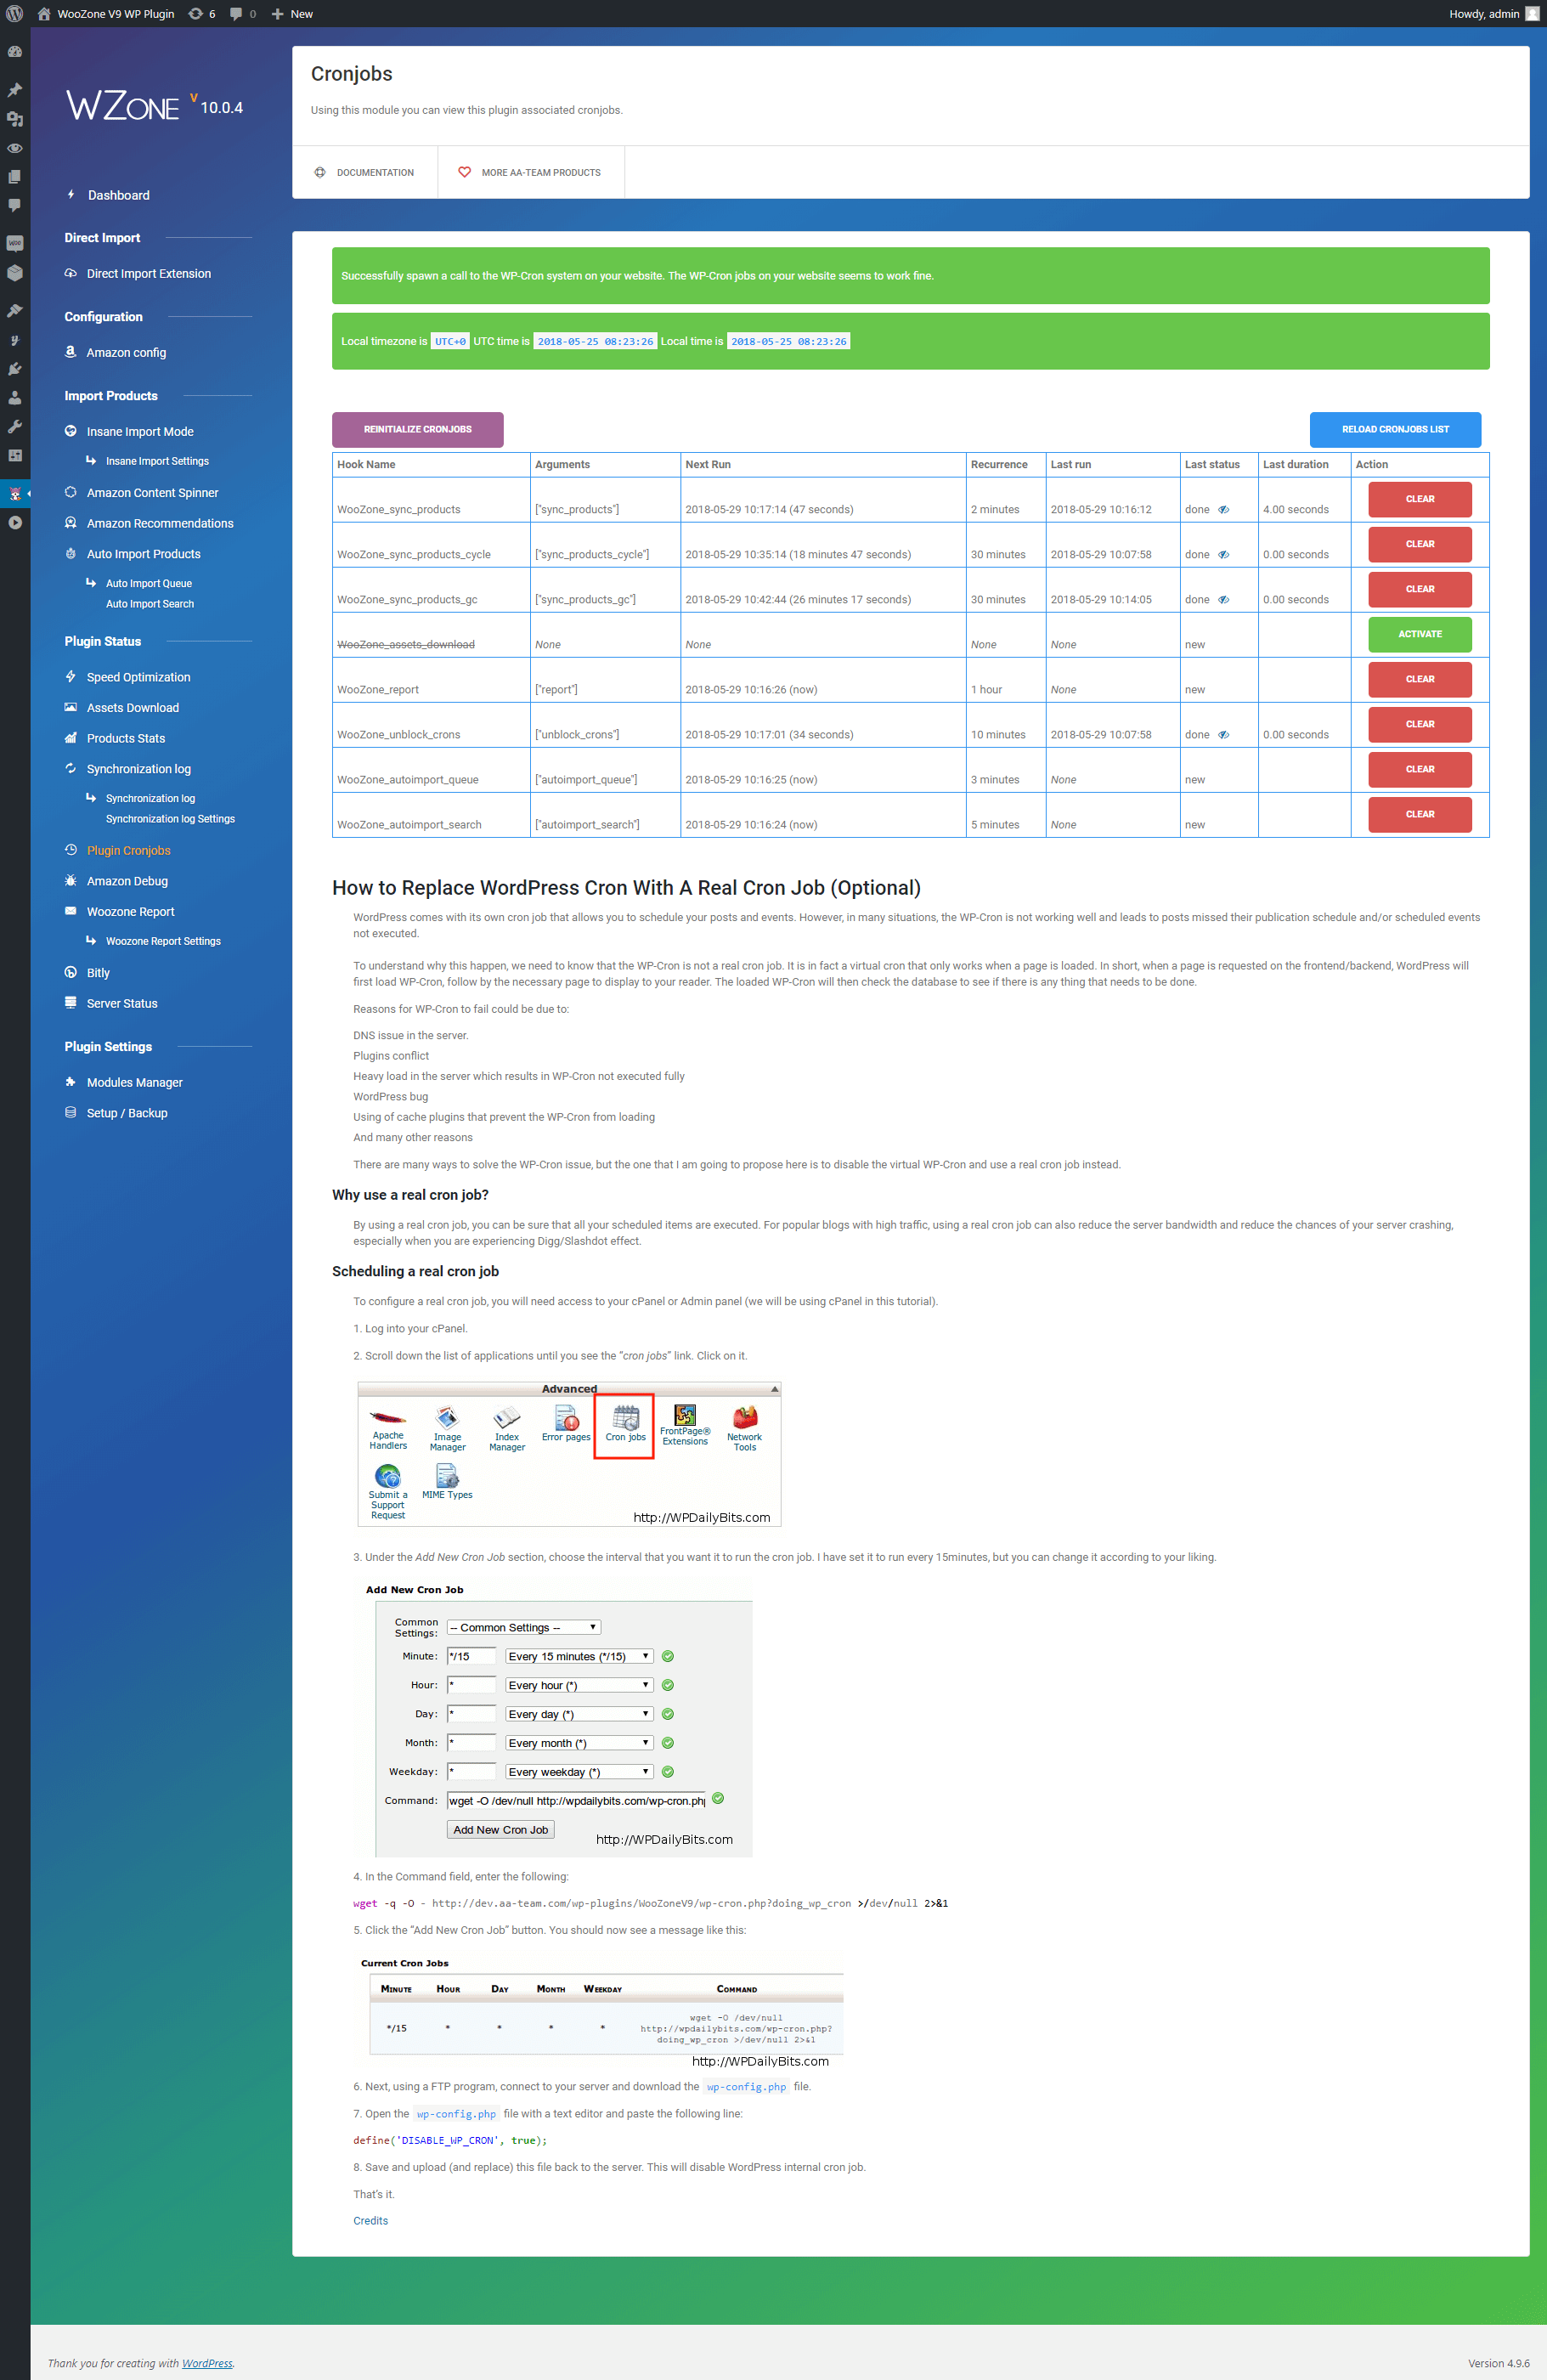1547x2380 pixels.
Task: Open WZone Dashboard menu item
Action: (118, 195)
